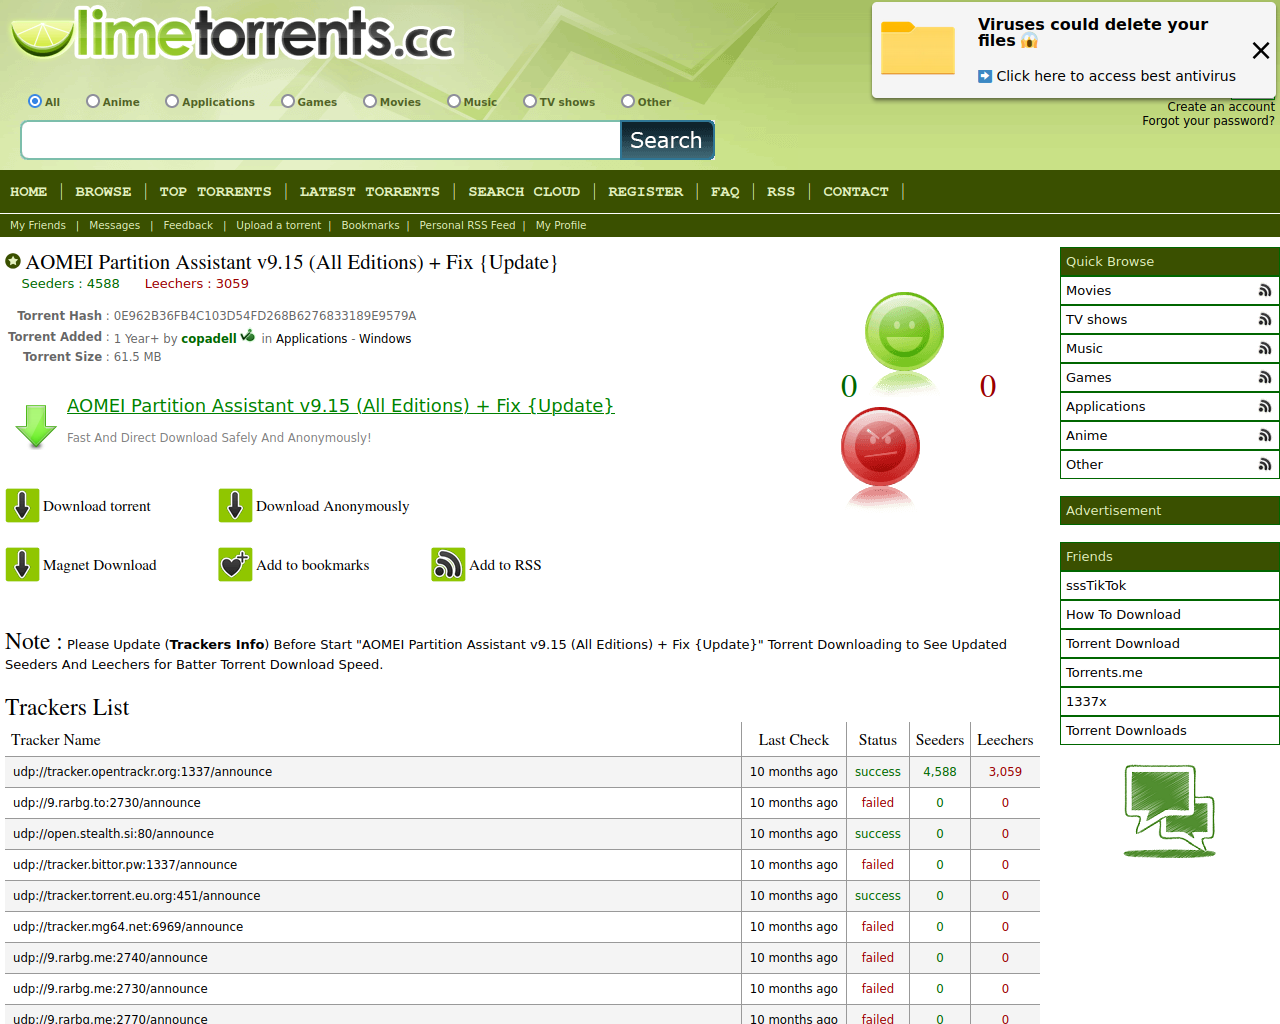Click the Magnet Download arrow icon
The image size is (1280, 1024).
(22, 565)
